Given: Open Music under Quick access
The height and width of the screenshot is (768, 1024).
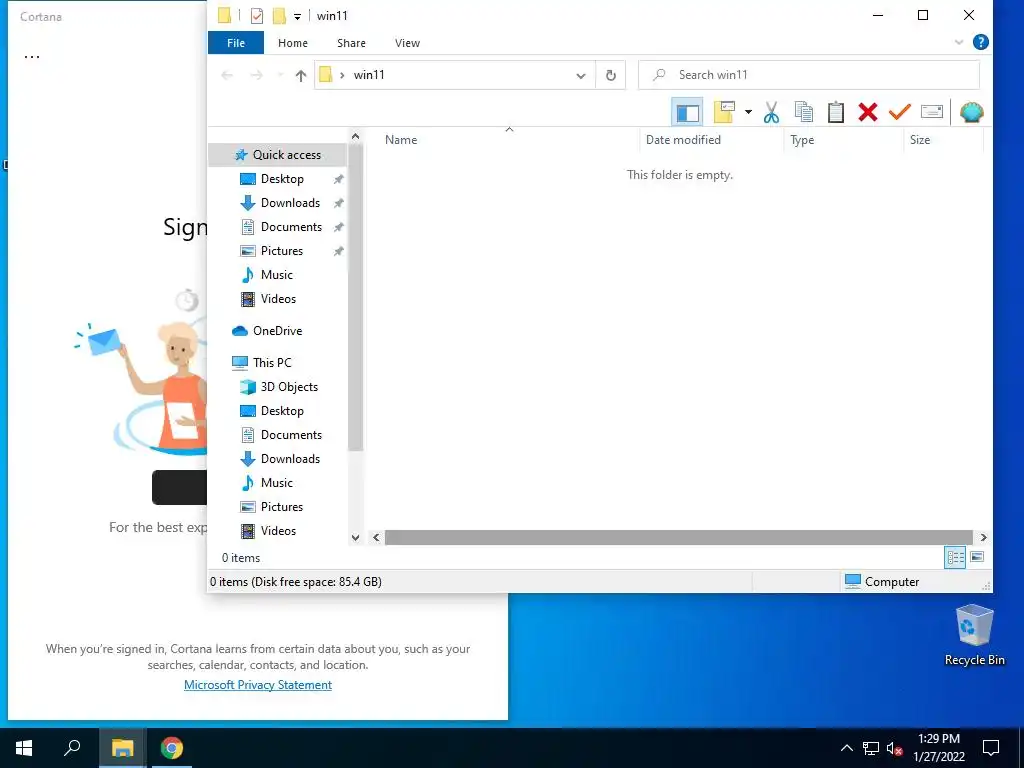Looking at the screenshot, I should [x=278, y=275].
